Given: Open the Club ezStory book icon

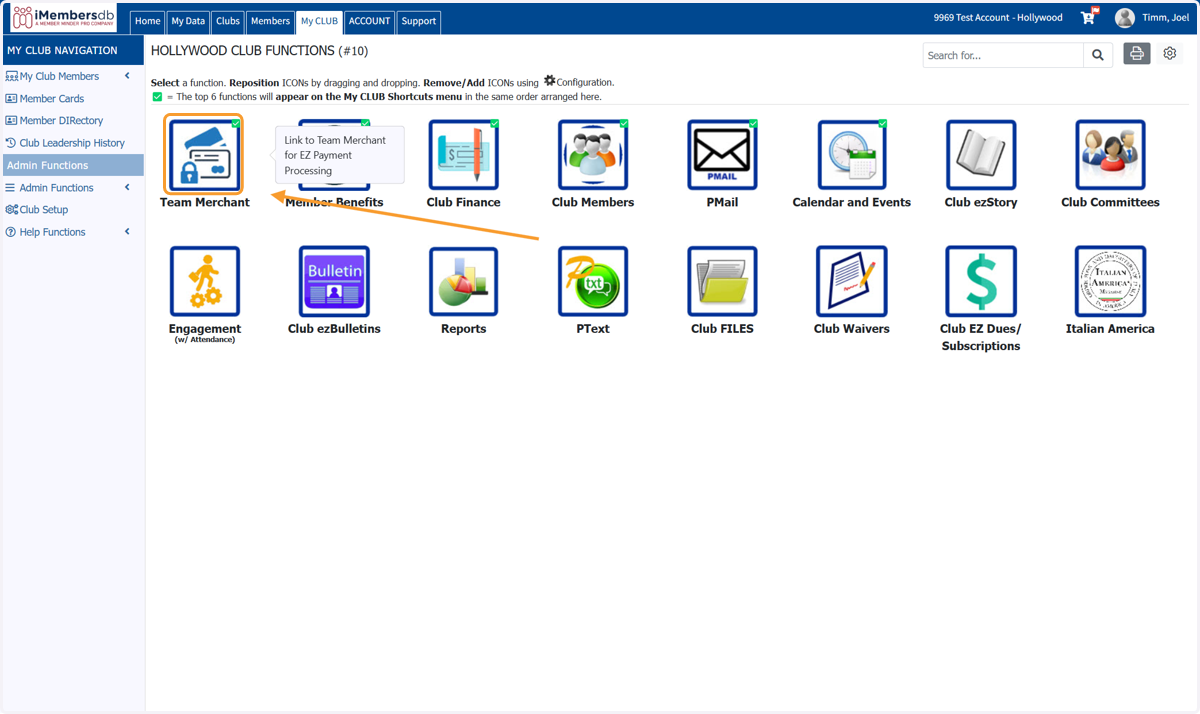Looking at the screenshot, I should pyautogui.click(x=981, y=155).
